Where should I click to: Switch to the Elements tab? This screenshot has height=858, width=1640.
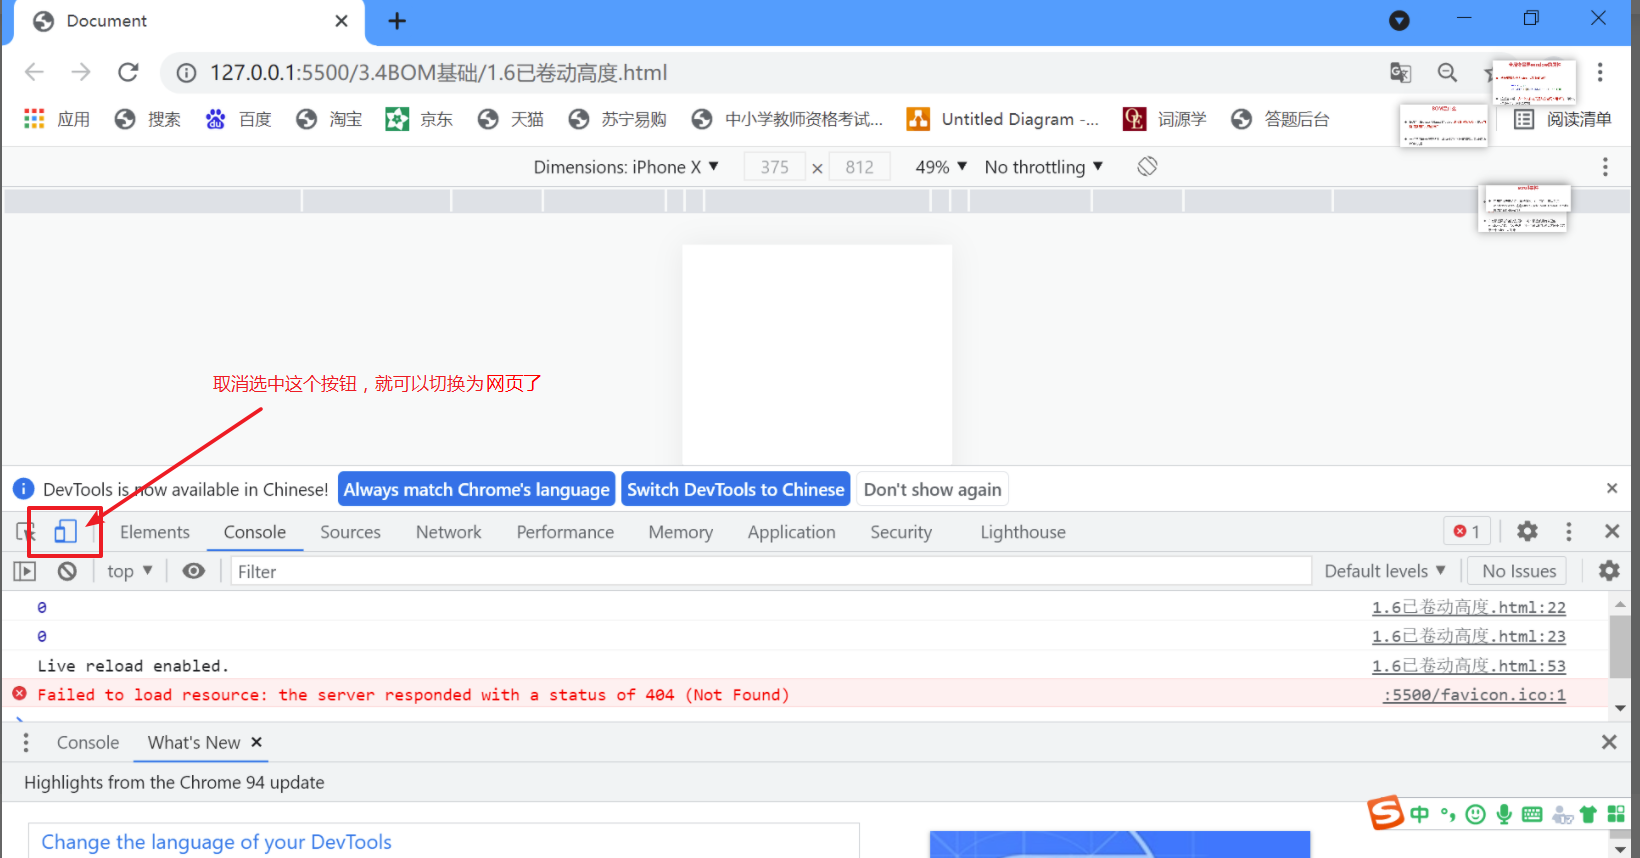pos(155,532)
